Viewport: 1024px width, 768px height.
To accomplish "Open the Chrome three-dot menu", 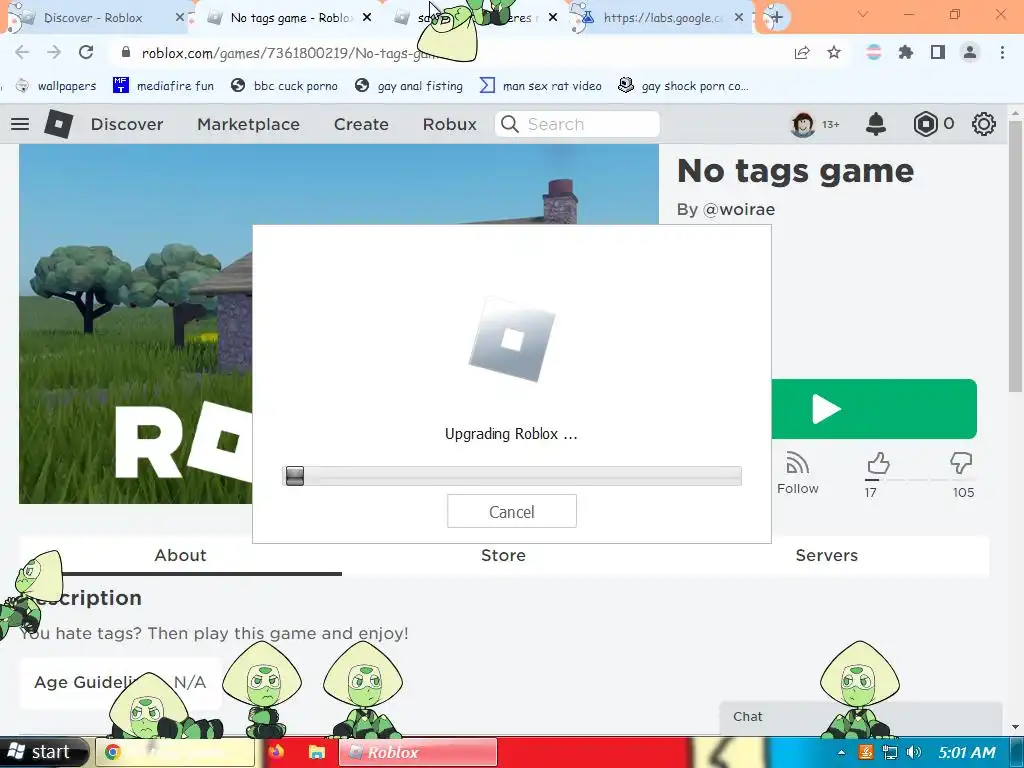I will tap(1002, 52).
